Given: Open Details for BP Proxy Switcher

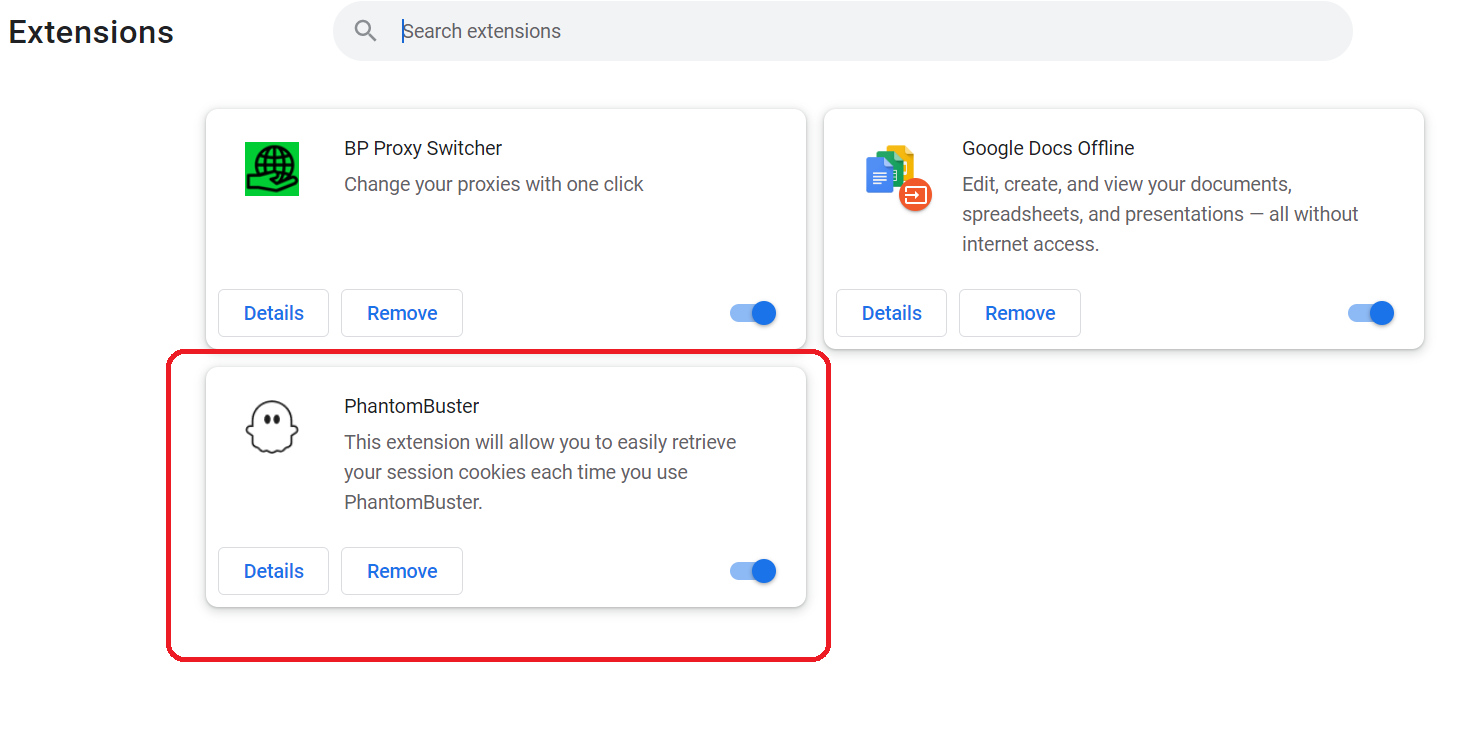Looking at the screenshot, I should [x=274, y=313].
